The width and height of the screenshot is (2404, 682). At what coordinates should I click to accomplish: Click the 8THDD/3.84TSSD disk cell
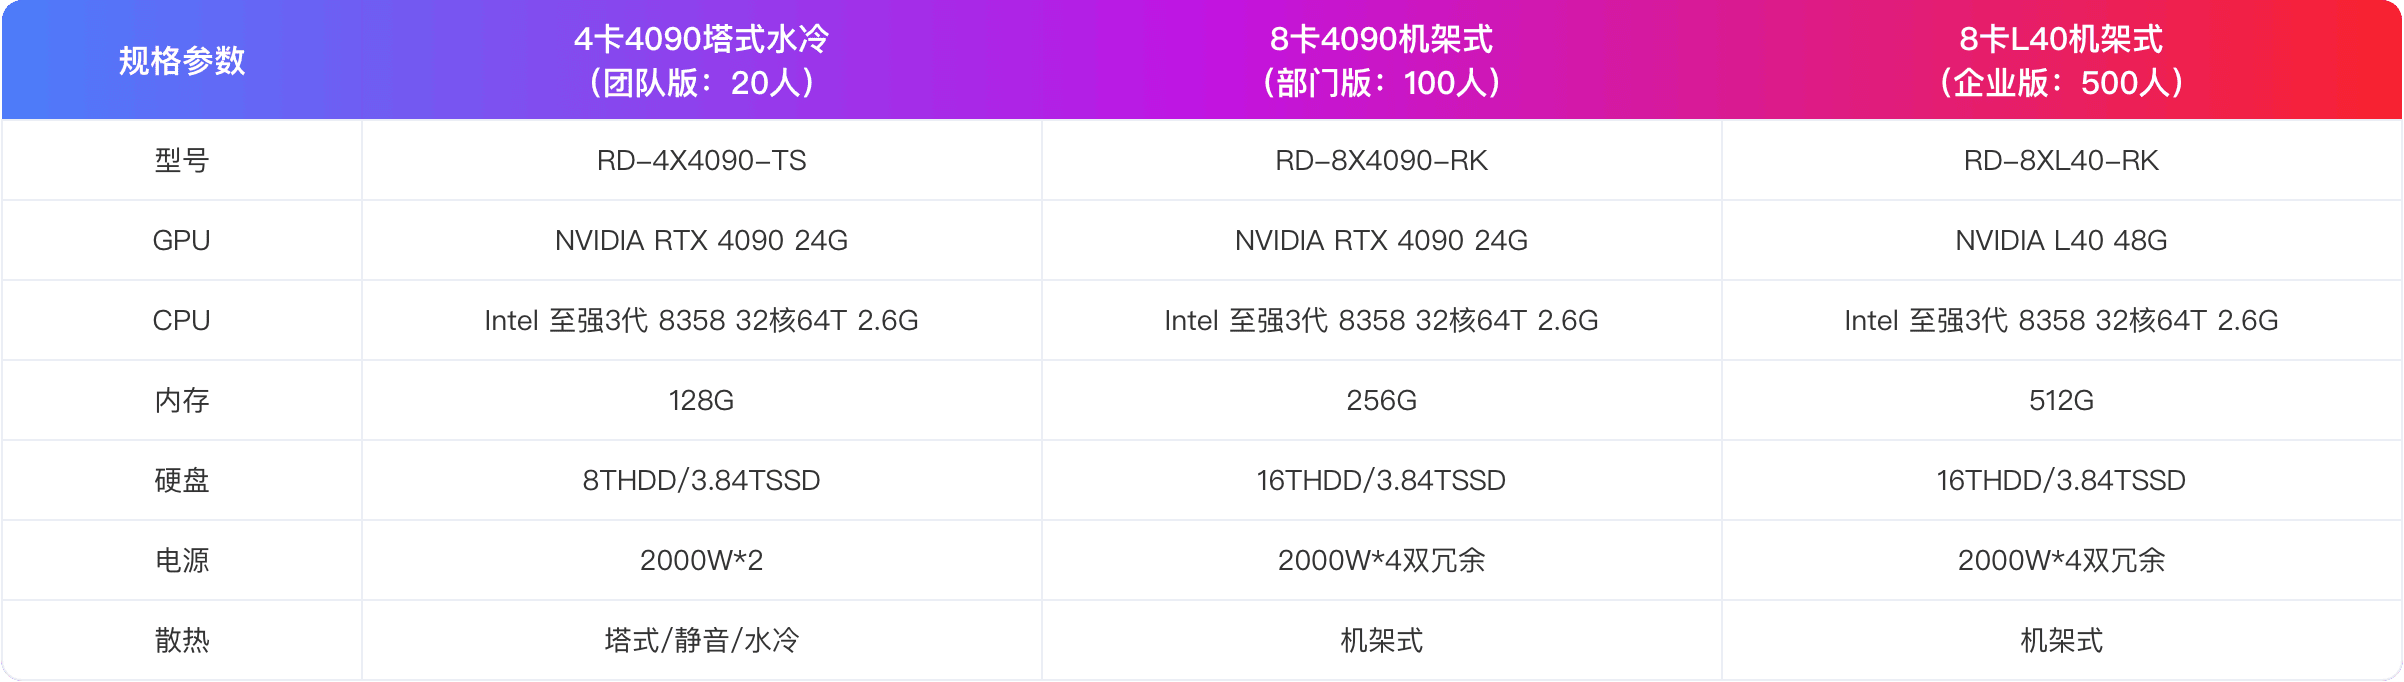pyautogui.click(x=701, y=480)
